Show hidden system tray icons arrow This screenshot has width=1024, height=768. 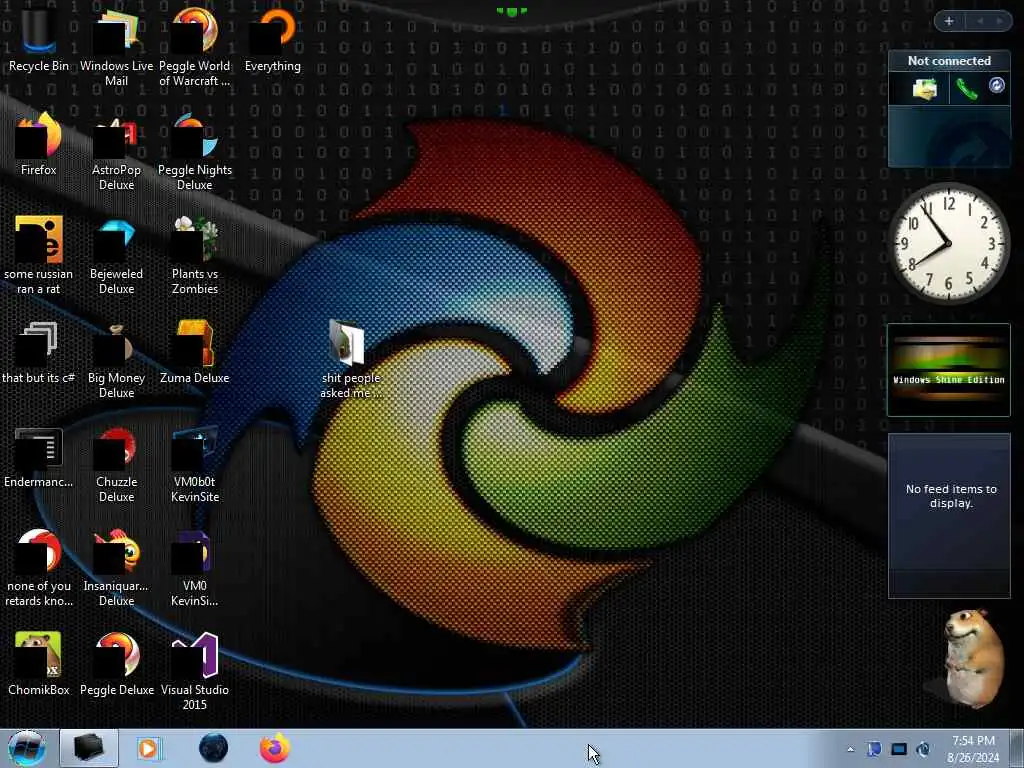pyautogui.click(x=850, y=749)
